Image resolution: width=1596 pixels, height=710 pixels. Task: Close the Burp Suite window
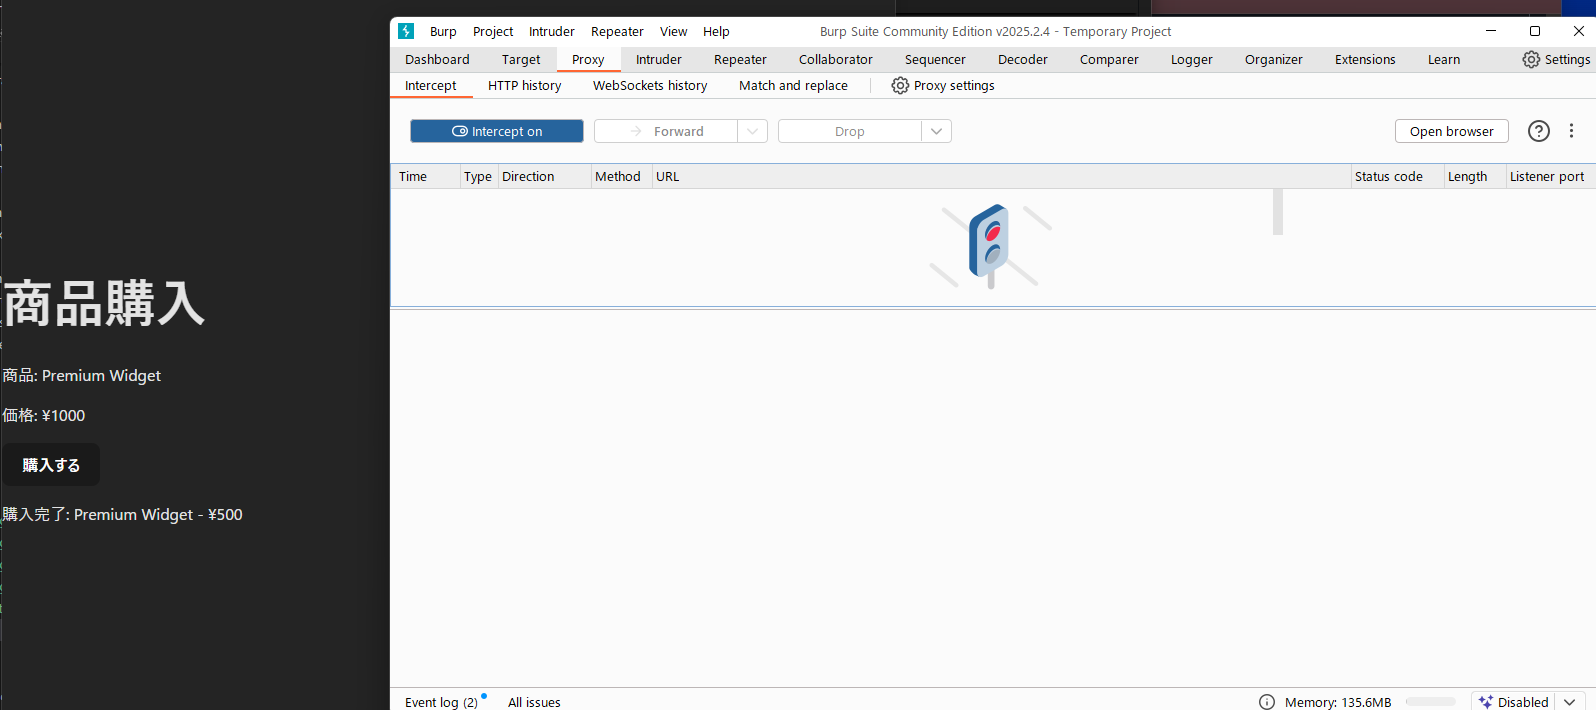(1579, 31)
